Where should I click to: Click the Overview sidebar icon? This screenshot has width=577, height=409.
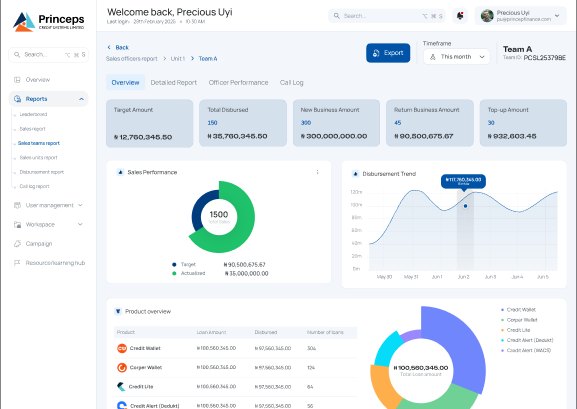coord(17,80)
